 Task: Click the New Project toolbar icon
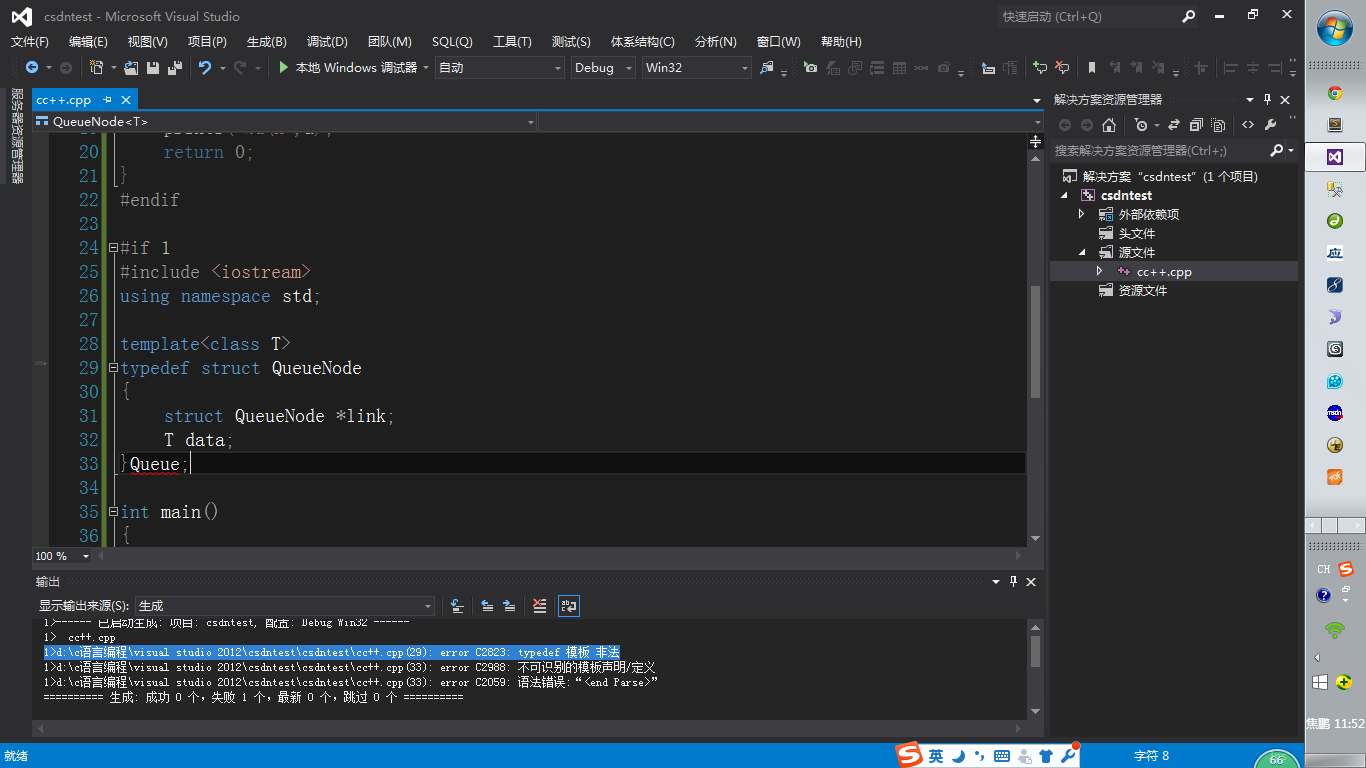(x=96, y=68)
